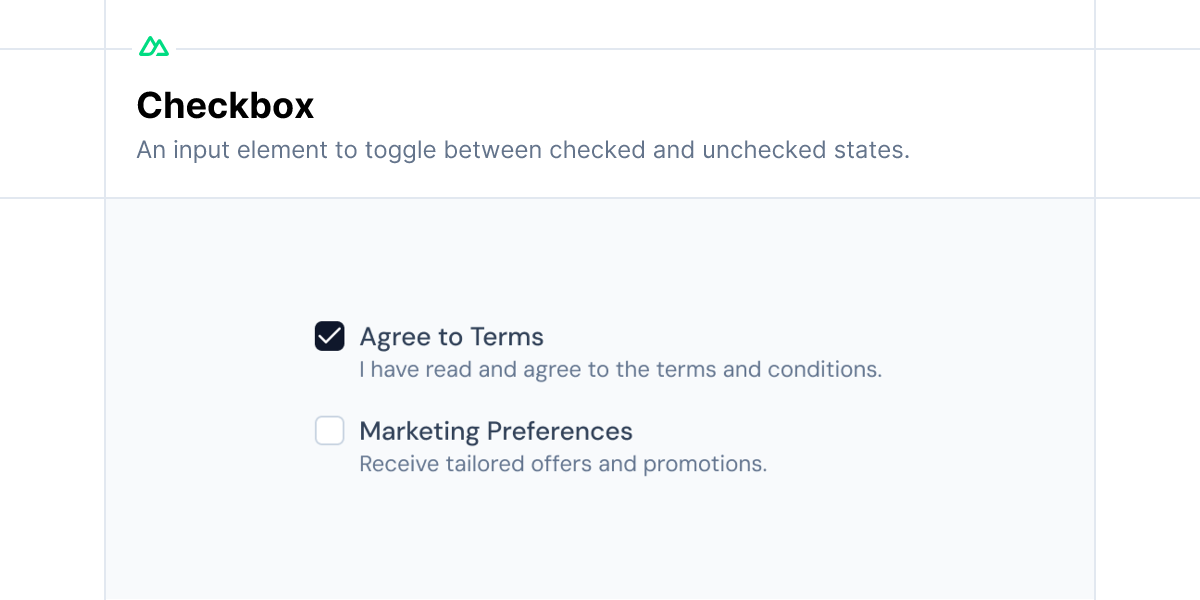Click the white checkmark in the checked box
The image size is (1200, 600).
click(x=330, y=336)
